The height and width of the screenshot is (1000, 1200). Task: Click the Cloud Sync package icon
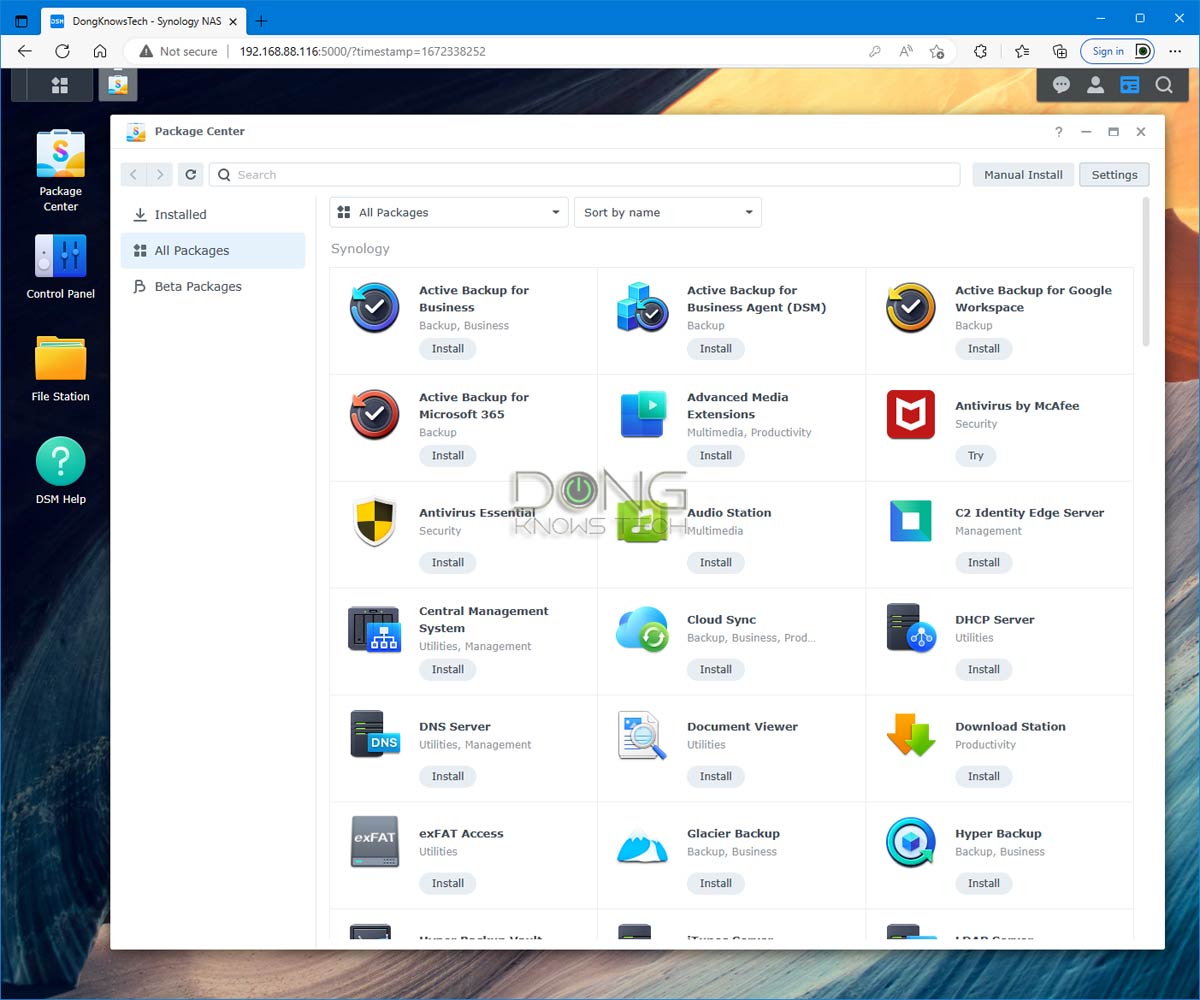642,629
